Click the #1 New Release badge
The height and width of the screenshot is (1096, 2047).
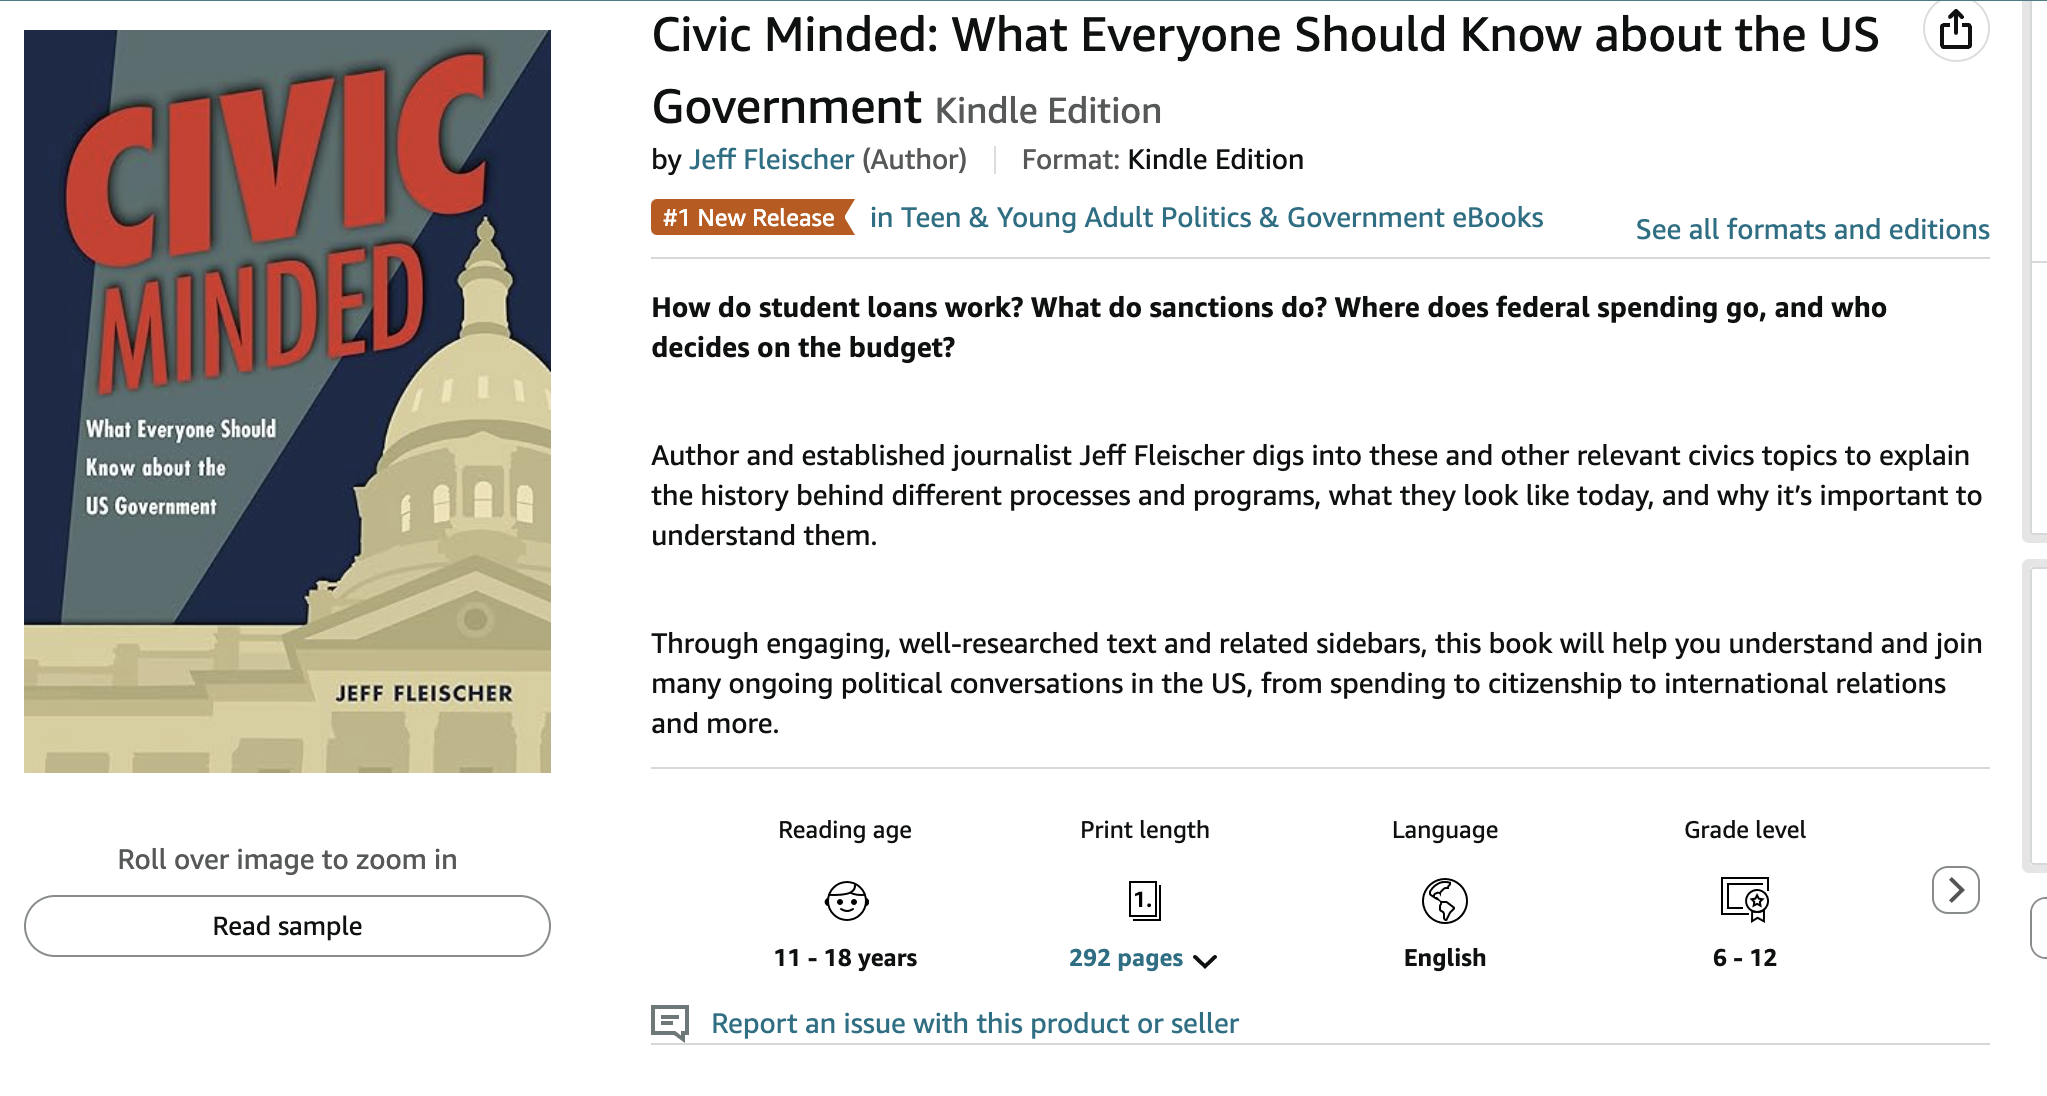(750, 218)
